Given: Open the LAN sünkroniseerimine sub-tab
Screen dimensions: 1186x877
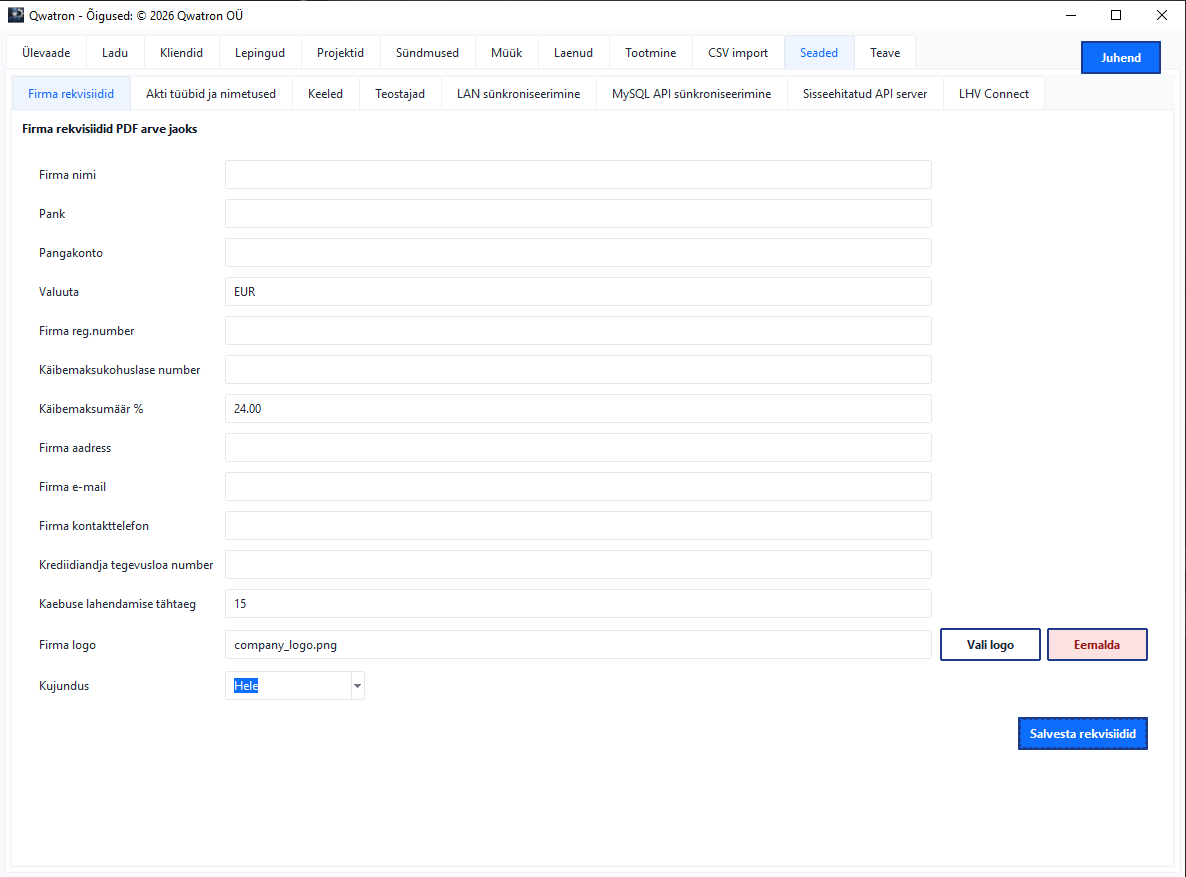Looking at the screenshot, I should click(x=519, y=94).
